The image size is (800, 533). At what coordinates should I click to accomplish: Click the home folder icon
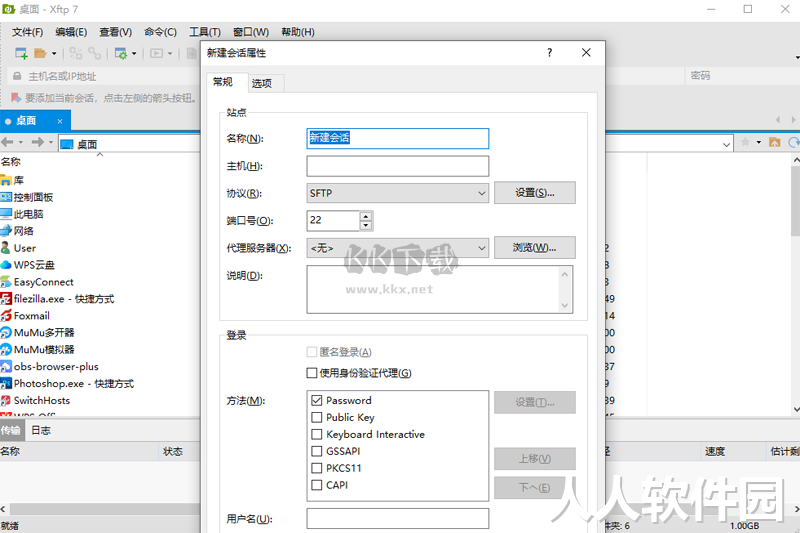pyautogui.click(x=774, y=142)
